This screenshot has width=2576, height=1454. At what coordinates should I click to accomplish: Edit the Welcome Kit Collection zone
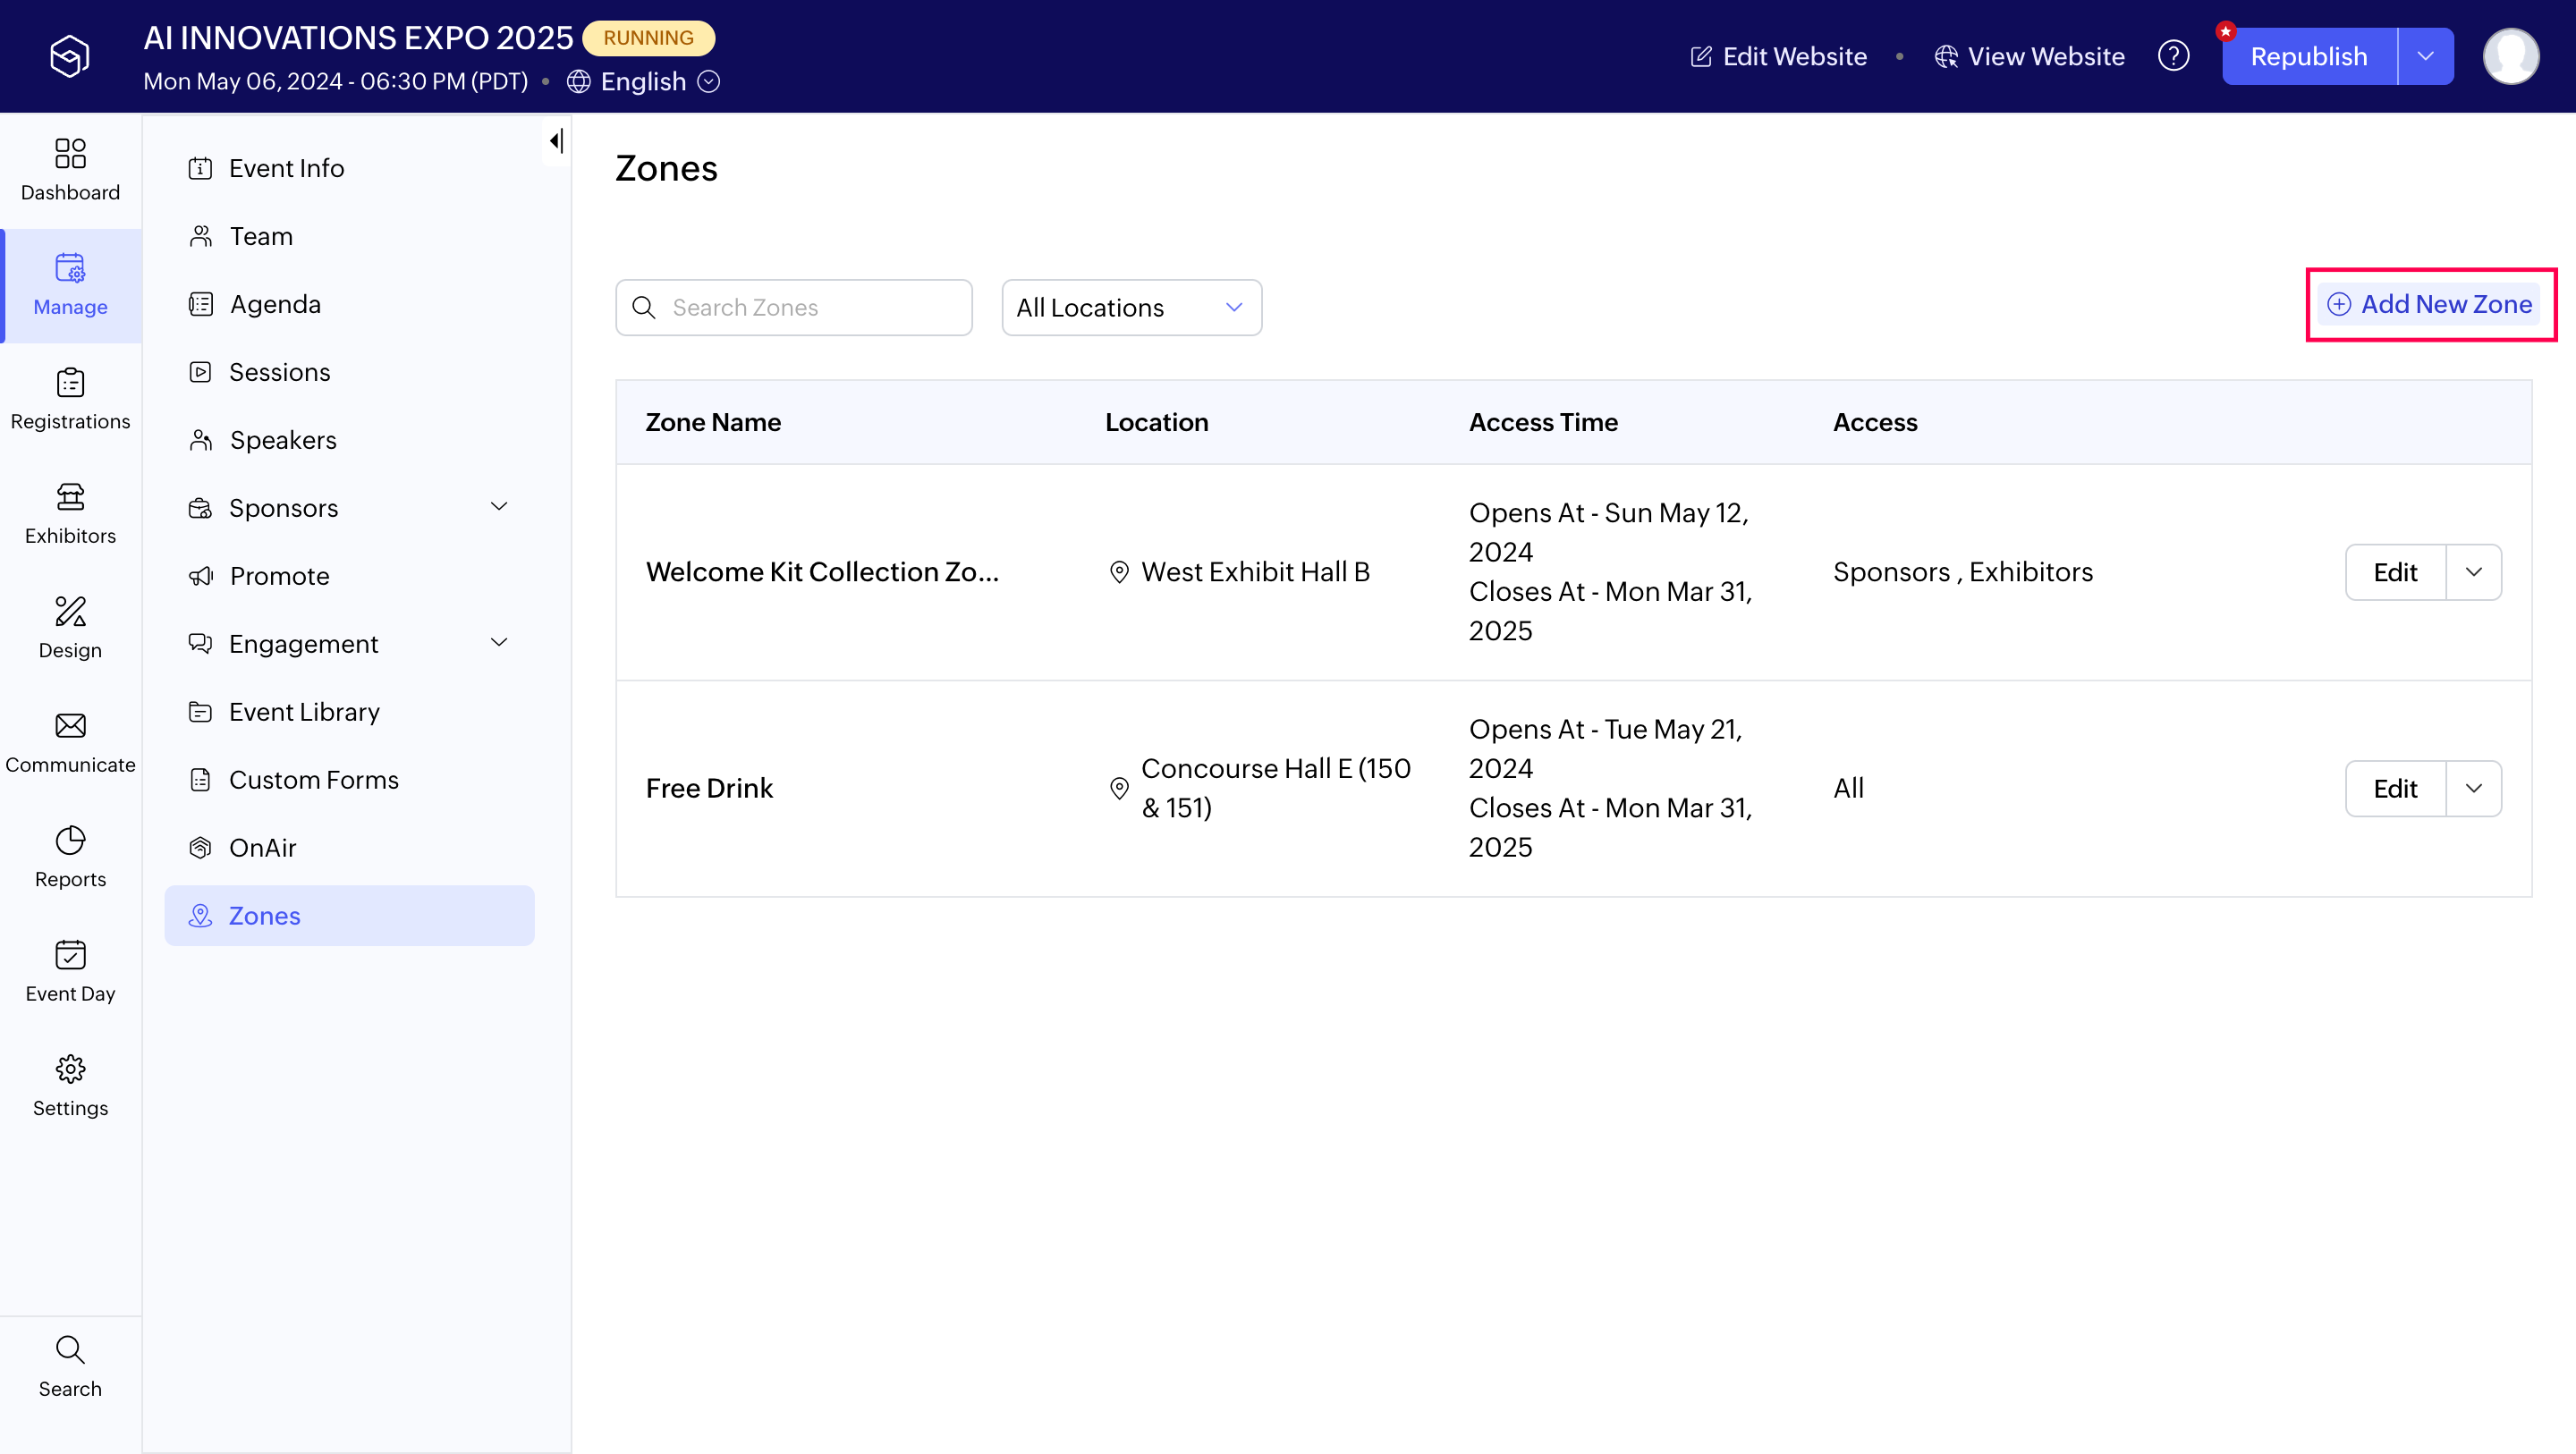[2395, 572]
